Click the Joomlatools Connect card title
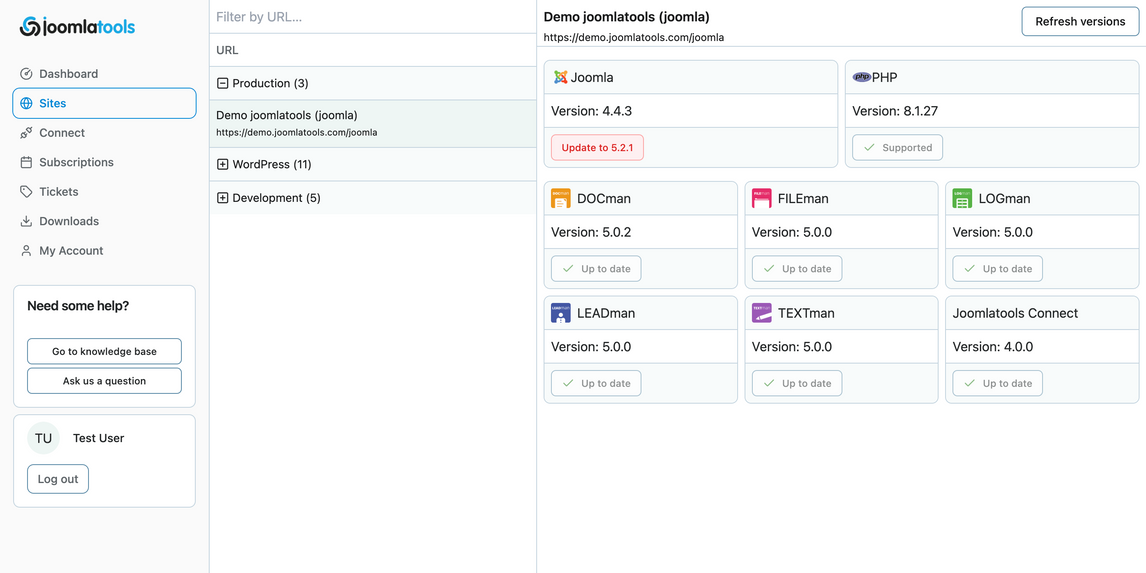 tap(1015, 313)
